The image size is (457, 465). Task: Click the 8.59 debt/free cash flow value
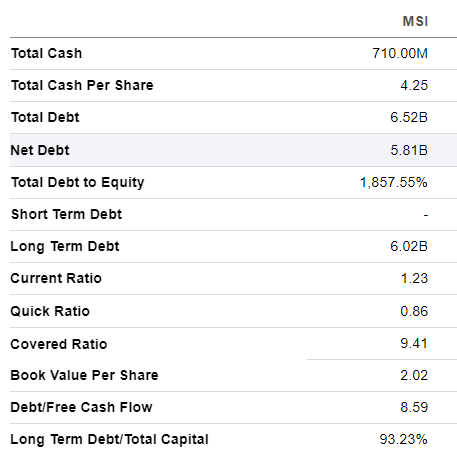point(414,407)
